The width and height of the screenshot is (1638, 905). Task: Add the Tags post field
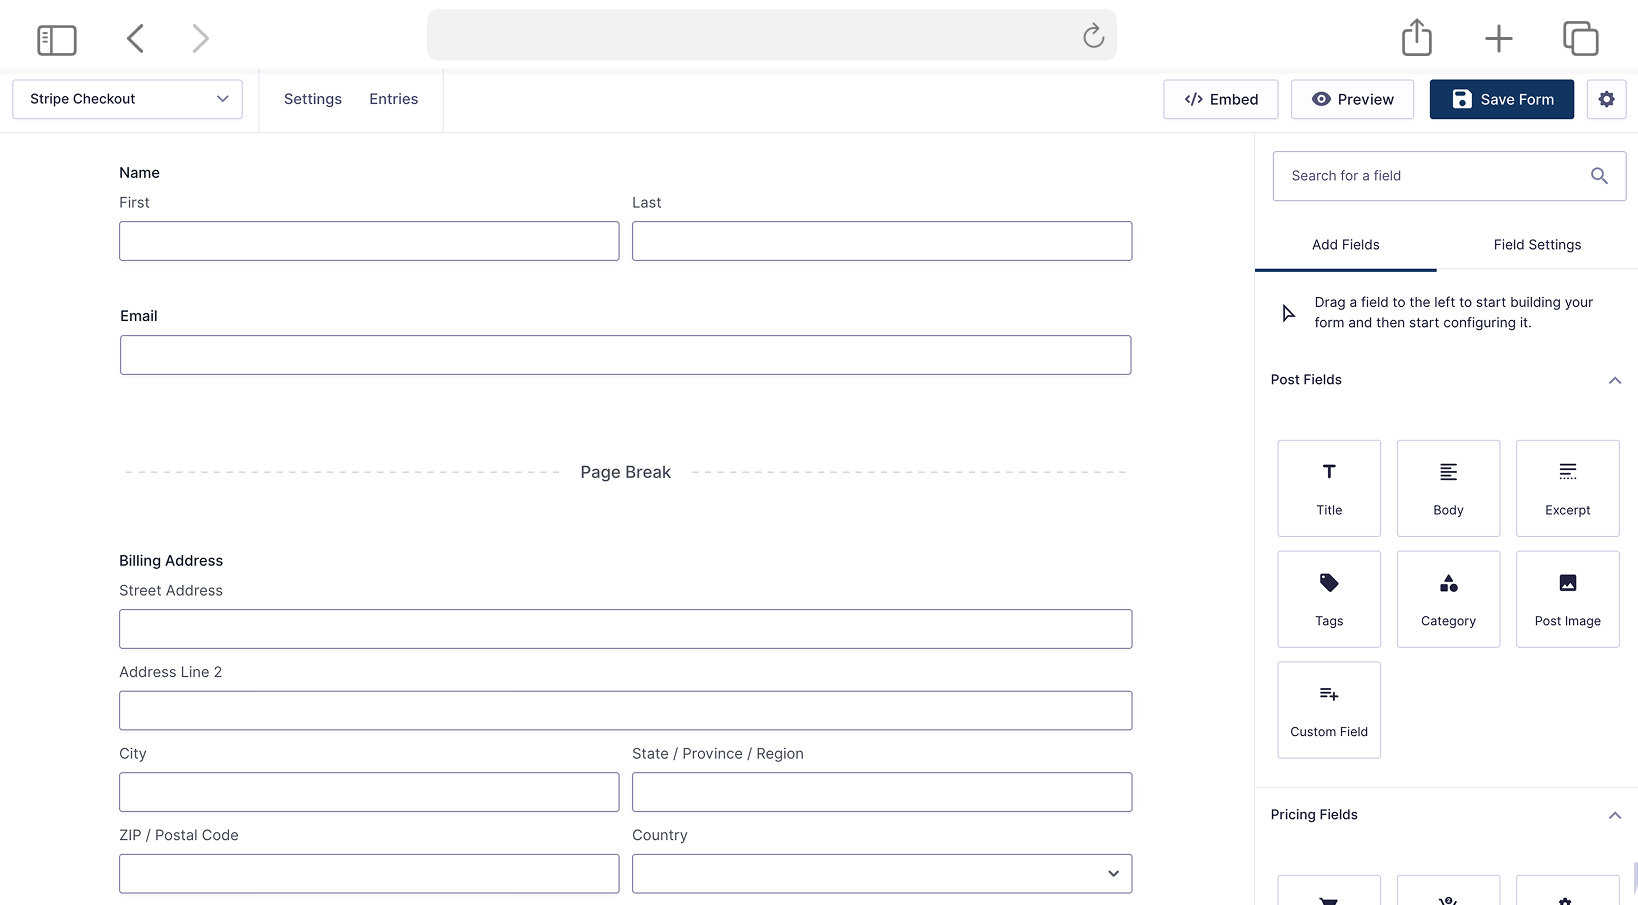tap(1328, 599)
